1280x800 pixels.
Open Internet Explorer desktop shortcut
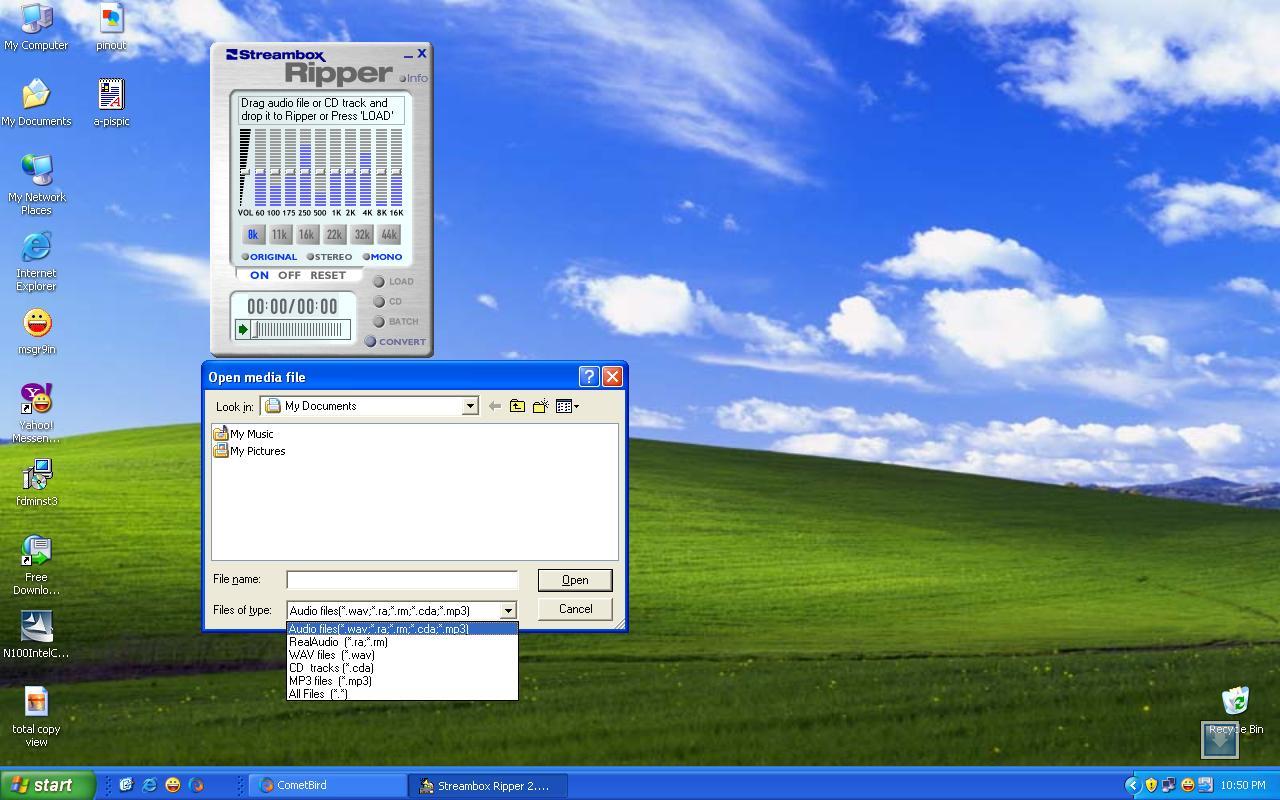(36, 261)
